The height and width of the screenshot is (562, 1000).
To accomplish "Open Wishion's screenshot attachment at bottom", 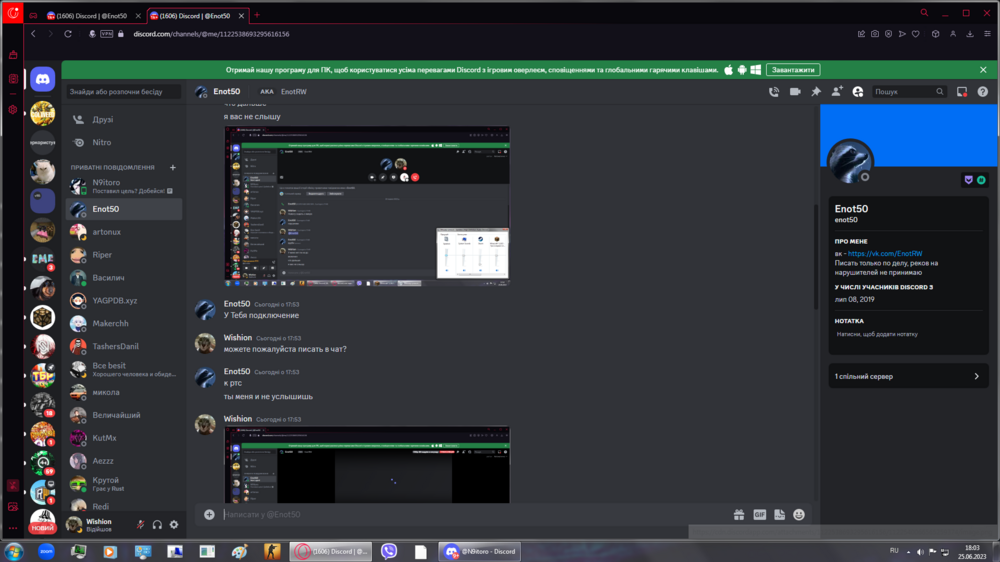I will coord(367,465).
